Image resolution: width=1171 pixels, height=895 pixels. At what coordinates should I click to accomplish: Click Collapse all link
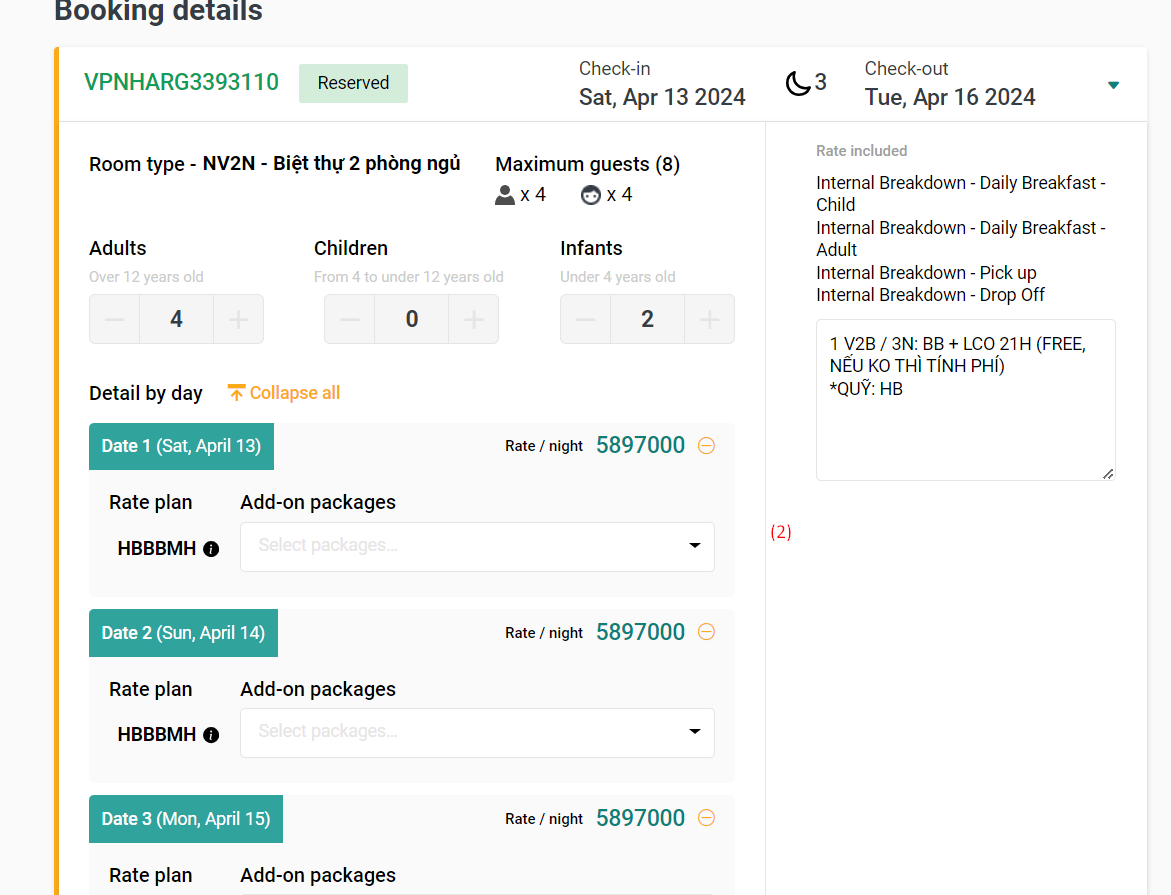click(284, 393)
